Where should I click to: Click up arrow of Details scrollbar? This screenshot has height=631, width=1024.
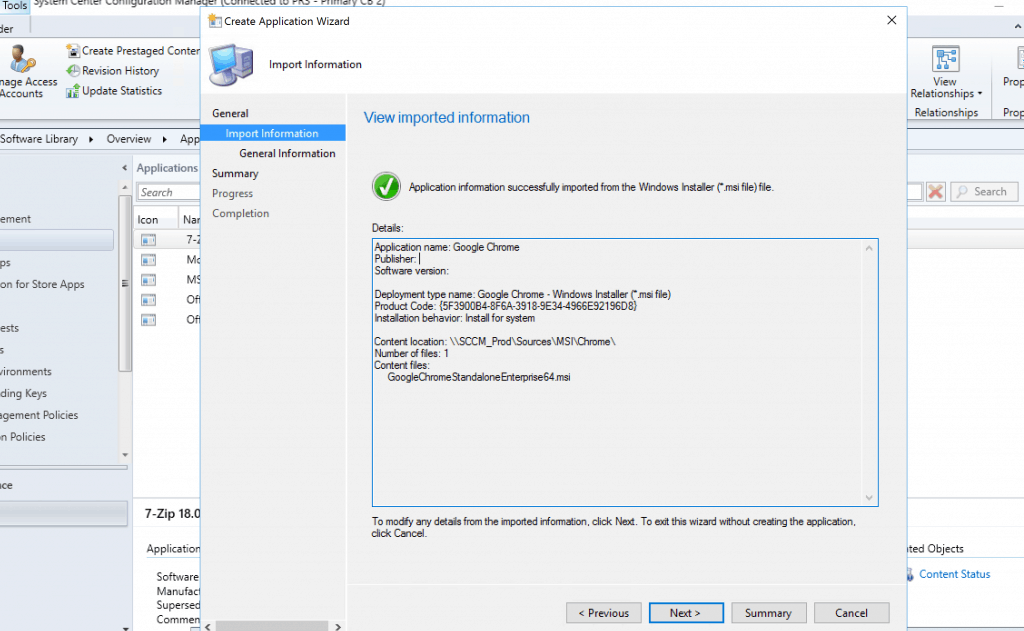tap(869, 248)
